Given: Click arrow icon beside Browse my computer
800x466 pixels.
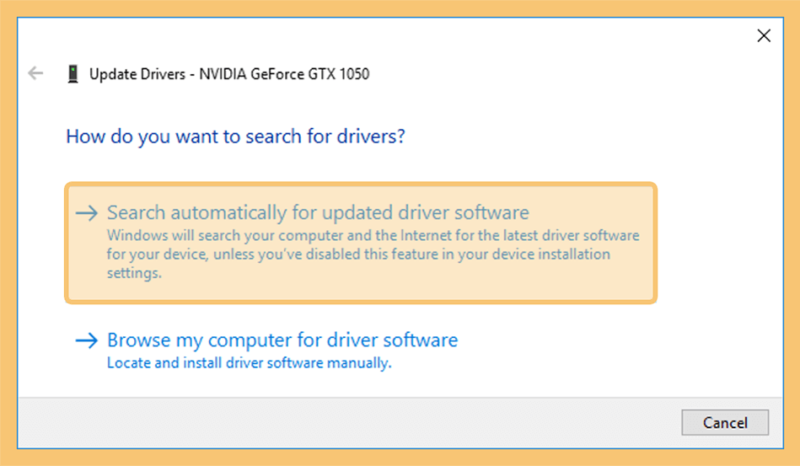Looking at the screenshot, I should point(87,340).
